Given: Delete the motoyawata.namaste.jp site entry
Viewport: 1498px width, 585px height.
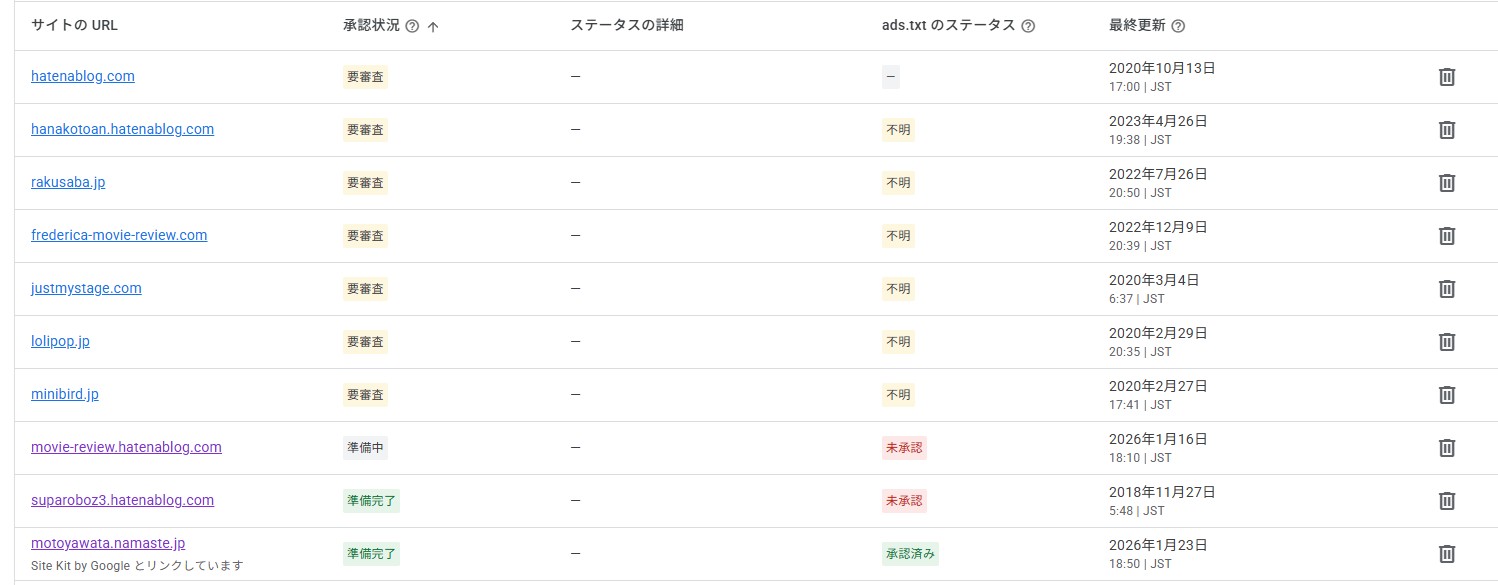Looking at the screenshot, I should click(x=1447, y=553).
